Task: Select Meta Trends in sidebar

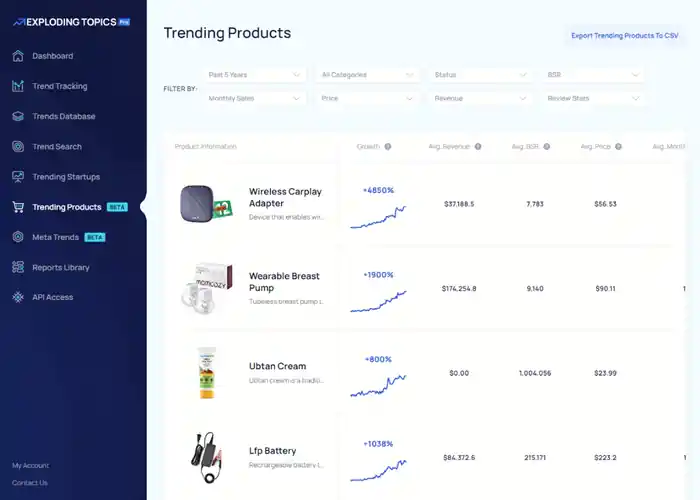Action: (x=55, y=237)
